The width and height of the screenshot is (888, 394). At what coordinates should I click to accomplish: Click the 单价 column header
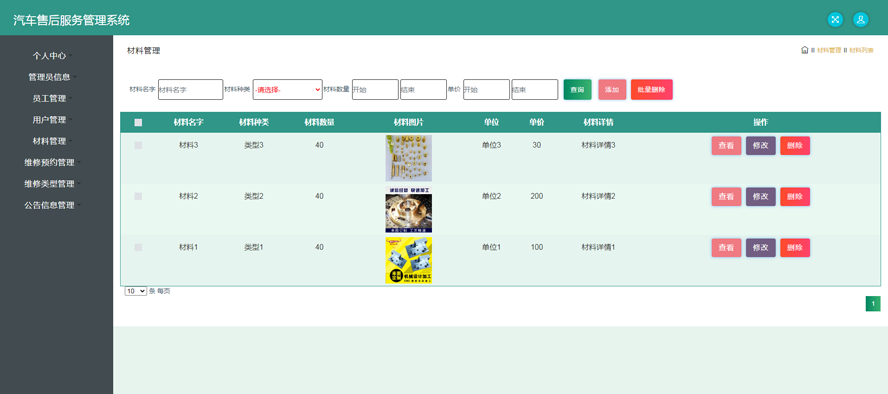coord(536,122)
